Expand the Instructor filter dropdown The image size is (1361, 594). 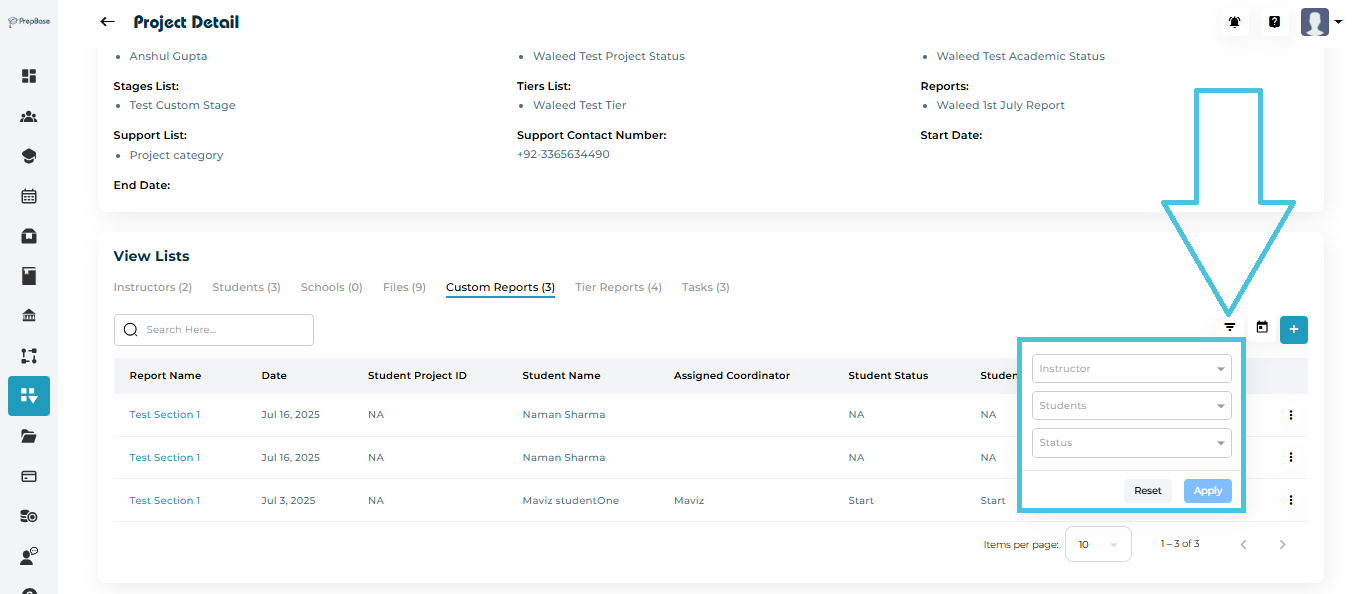click(x=1131, y=369)
